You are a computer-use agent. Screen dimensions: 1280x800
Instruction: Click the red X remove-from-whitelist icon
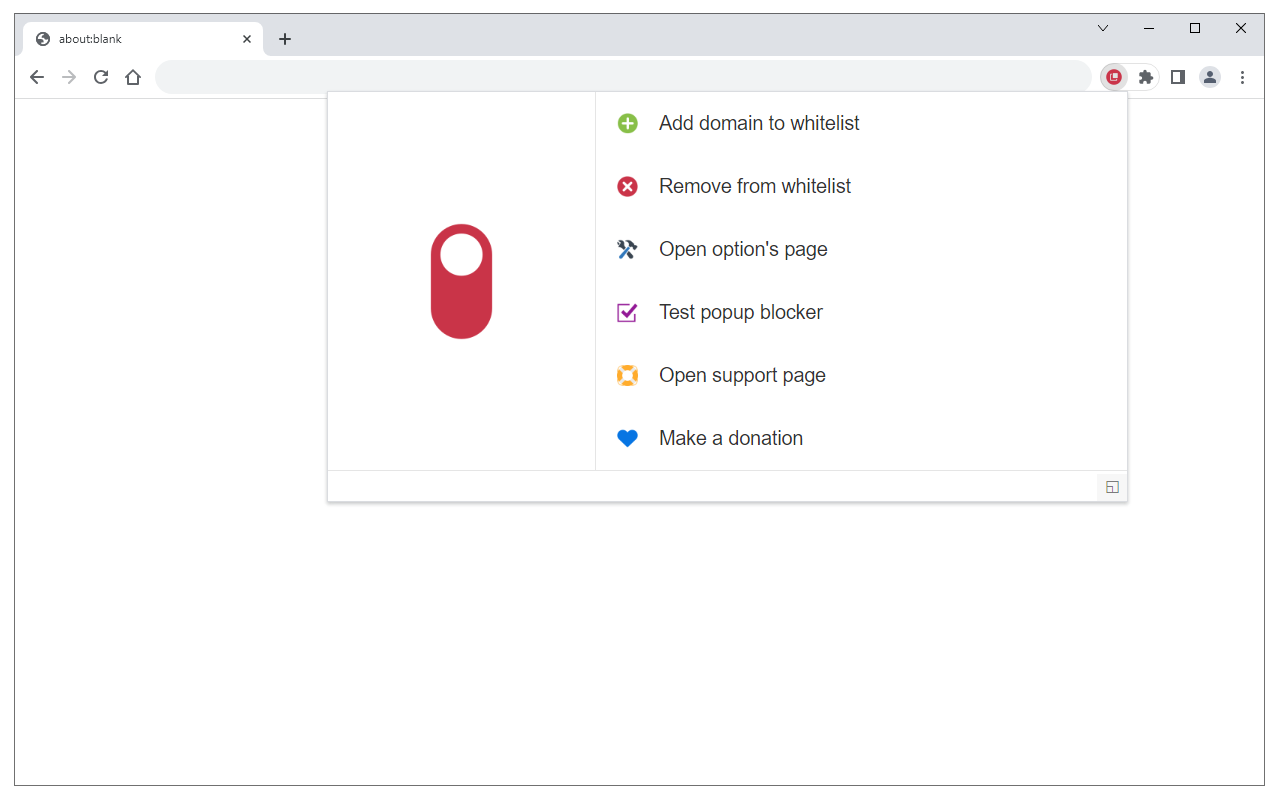(x=627, y=186)
